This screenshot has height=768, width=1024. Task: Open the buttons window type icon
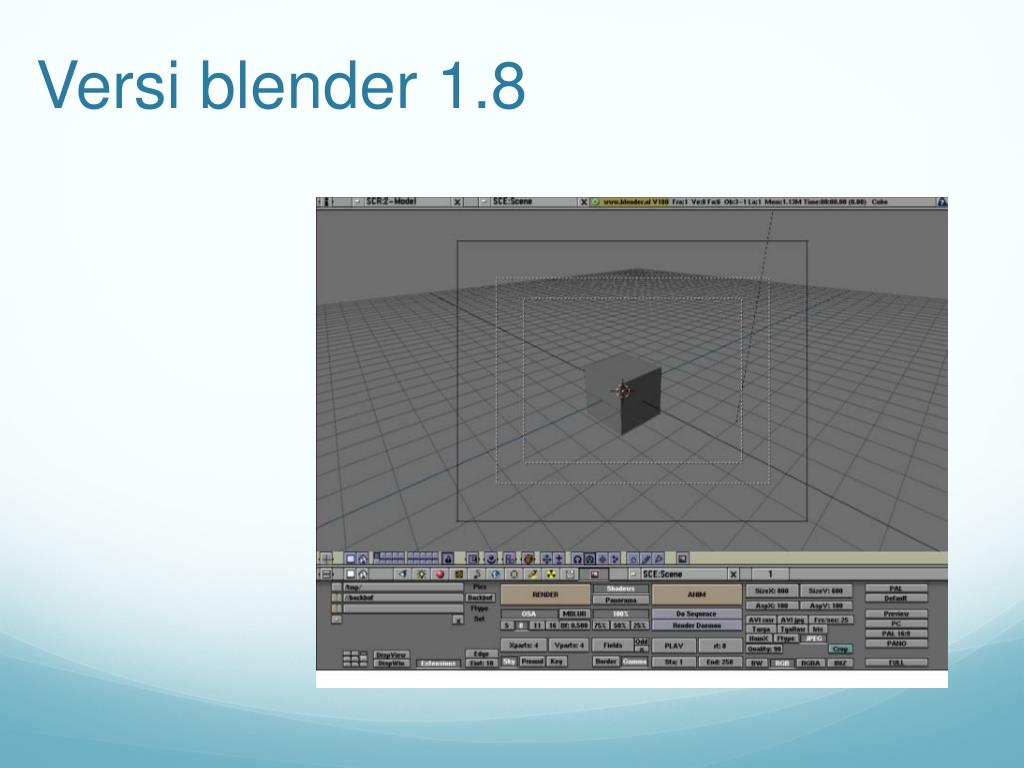point(326,574)
